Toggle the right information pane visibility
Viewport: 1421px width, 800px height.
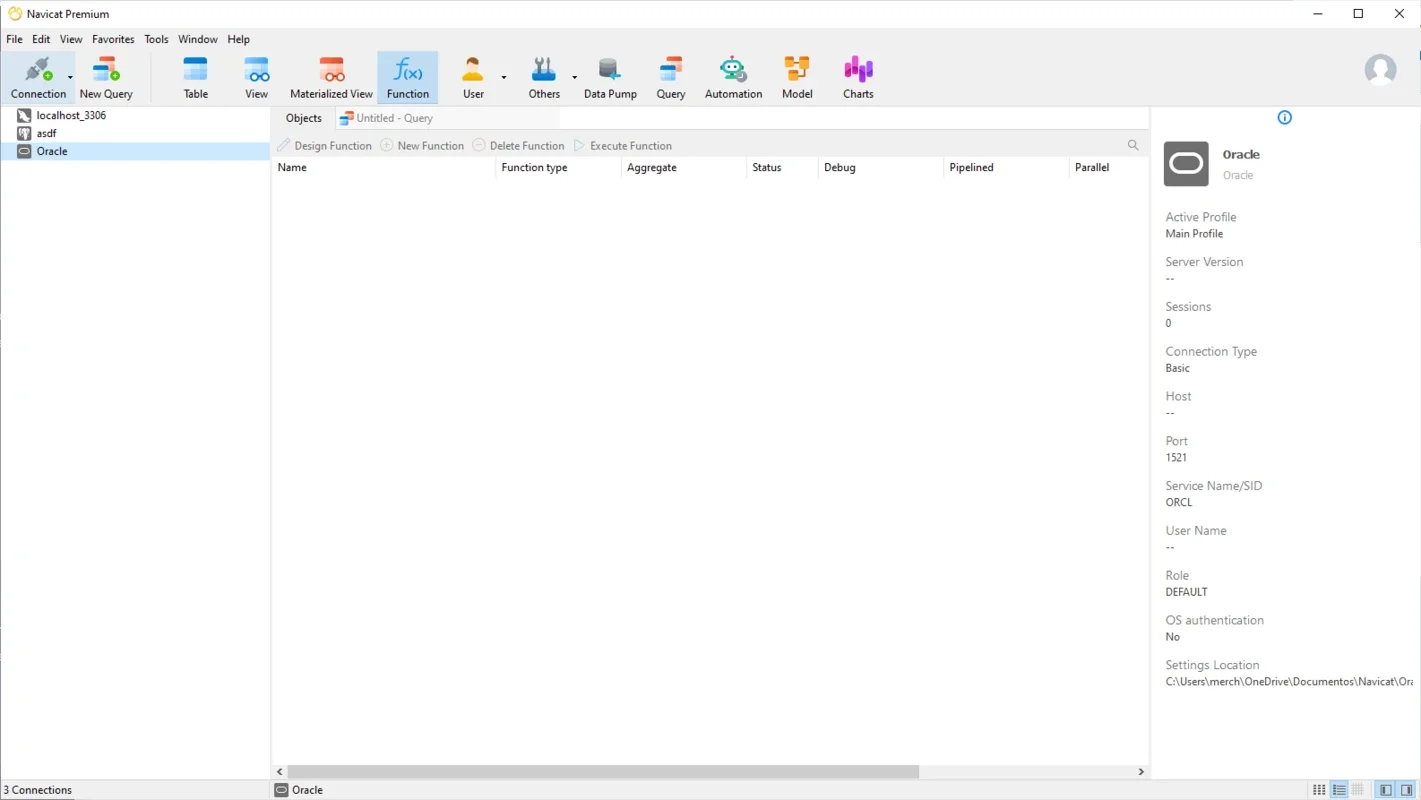1407,790
